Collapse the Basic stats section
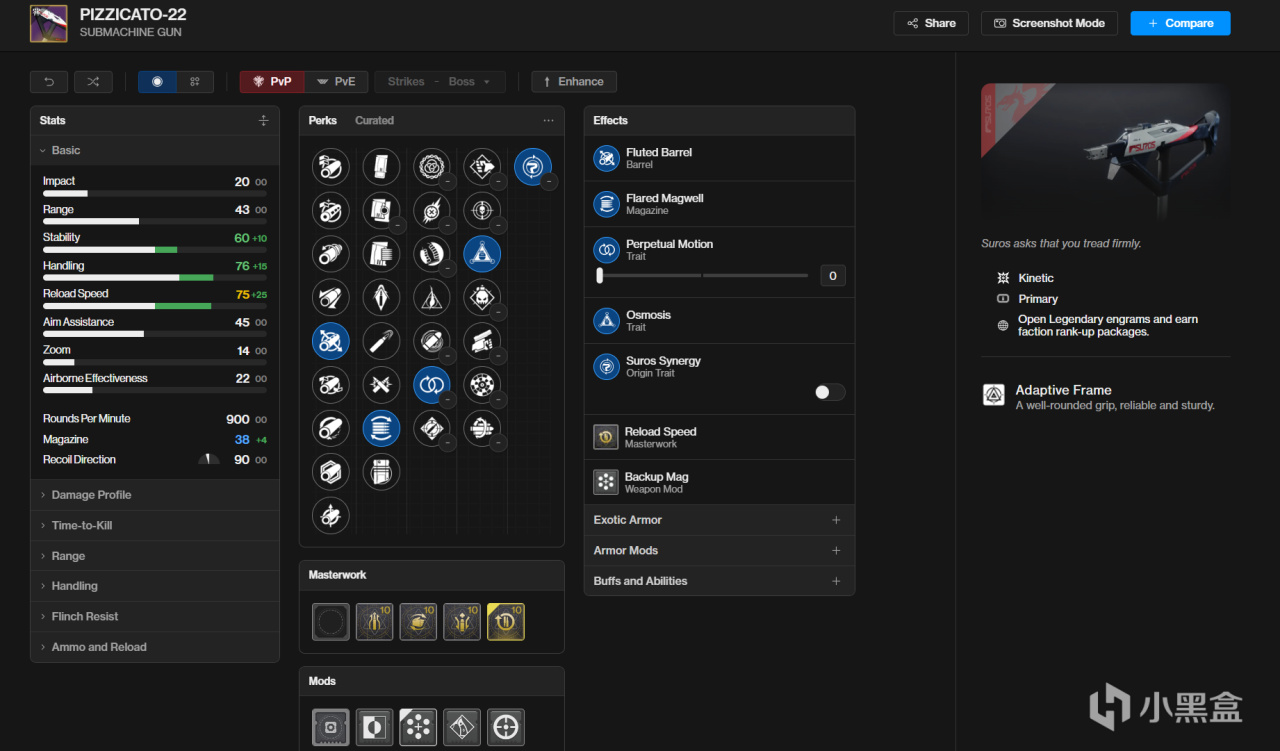1280x751 pixels. point(155,150)
